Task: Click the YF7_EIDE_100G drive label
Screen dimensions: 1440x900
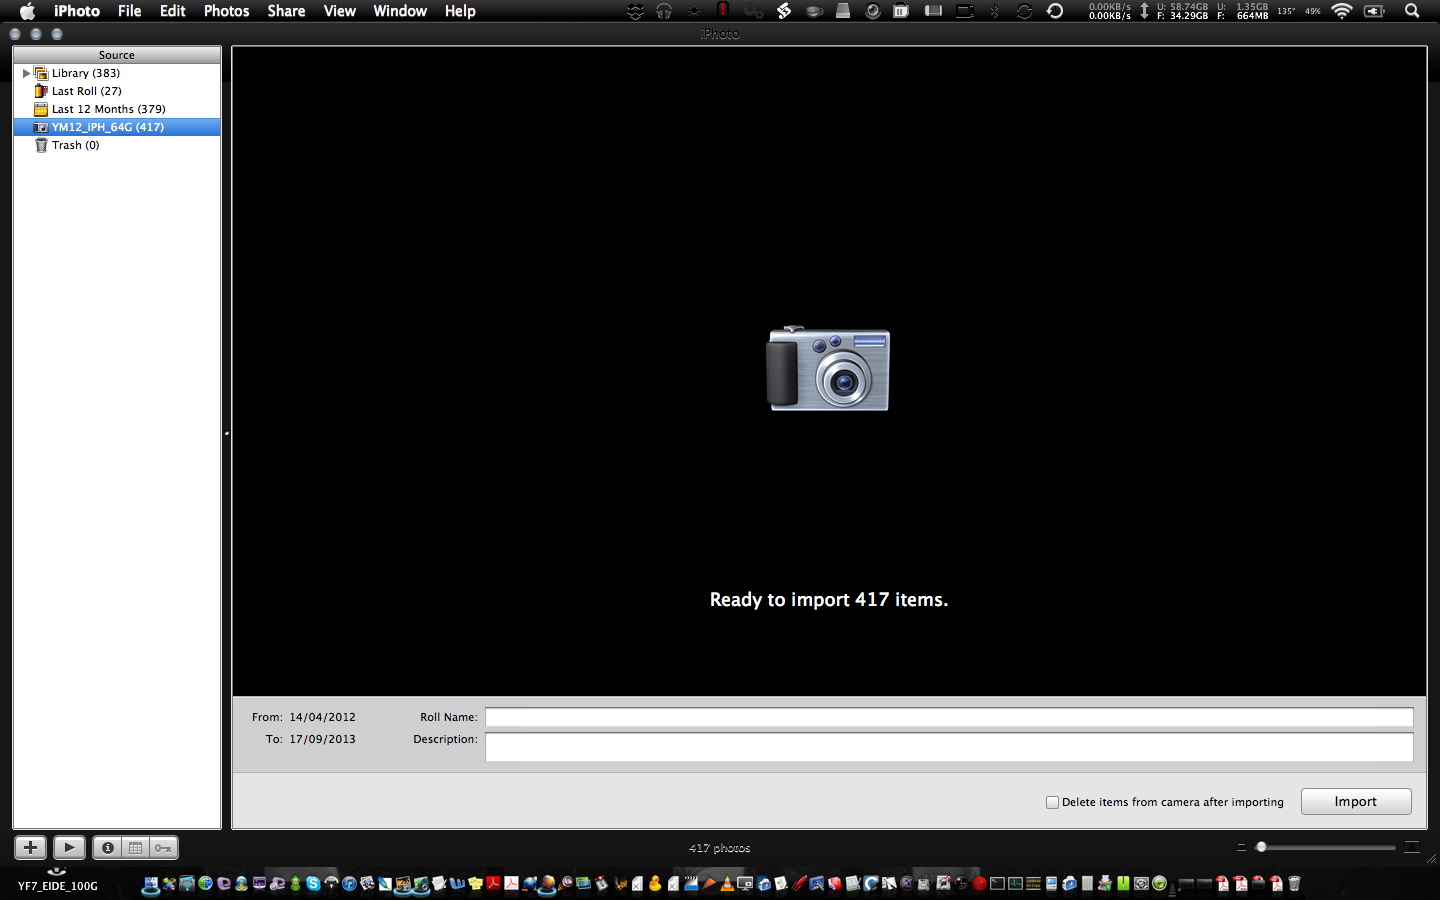Action: click(x=58, y=886)
